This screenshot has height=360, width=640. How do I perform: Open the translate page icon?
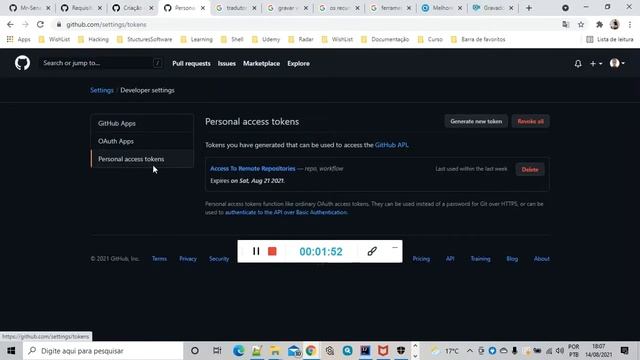[565, 24]
